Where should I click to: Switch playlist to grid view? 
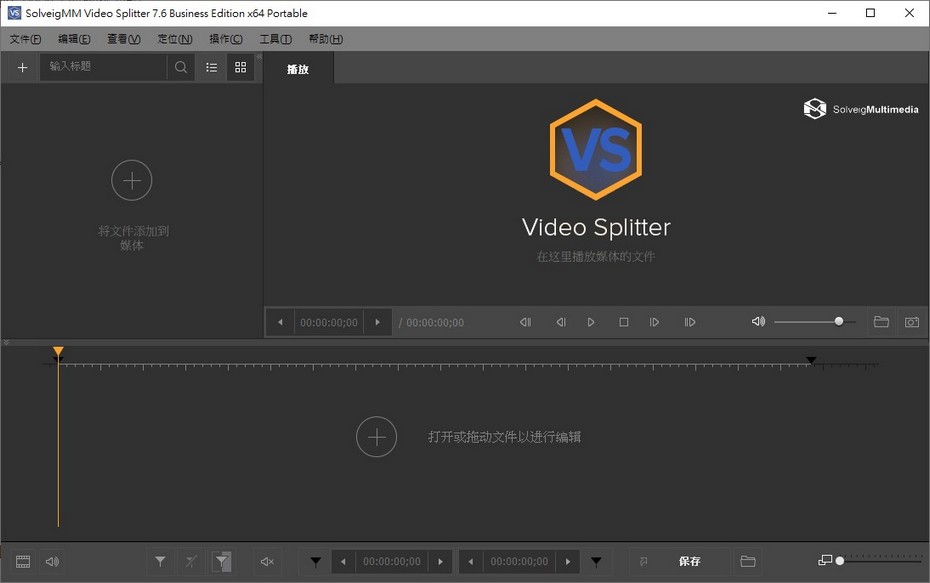coord(240,67)
